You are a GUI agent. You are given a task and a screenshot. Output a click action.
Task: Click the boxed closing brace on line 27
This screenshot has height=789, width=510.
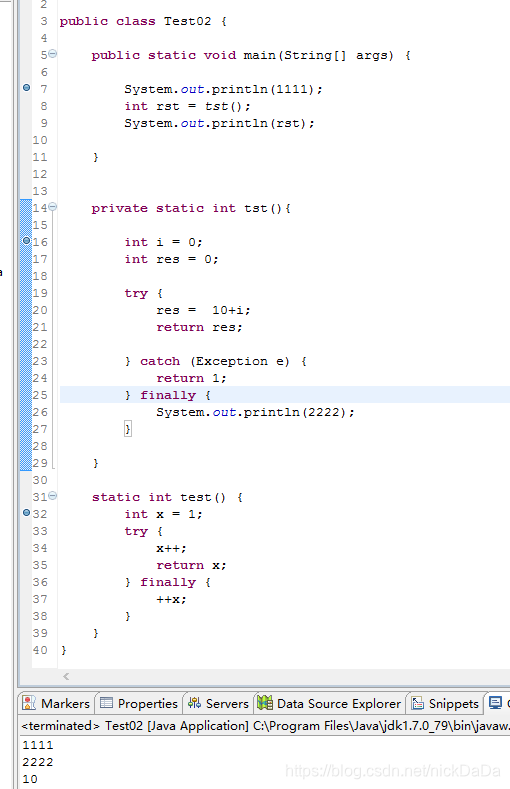coord(128,429)
